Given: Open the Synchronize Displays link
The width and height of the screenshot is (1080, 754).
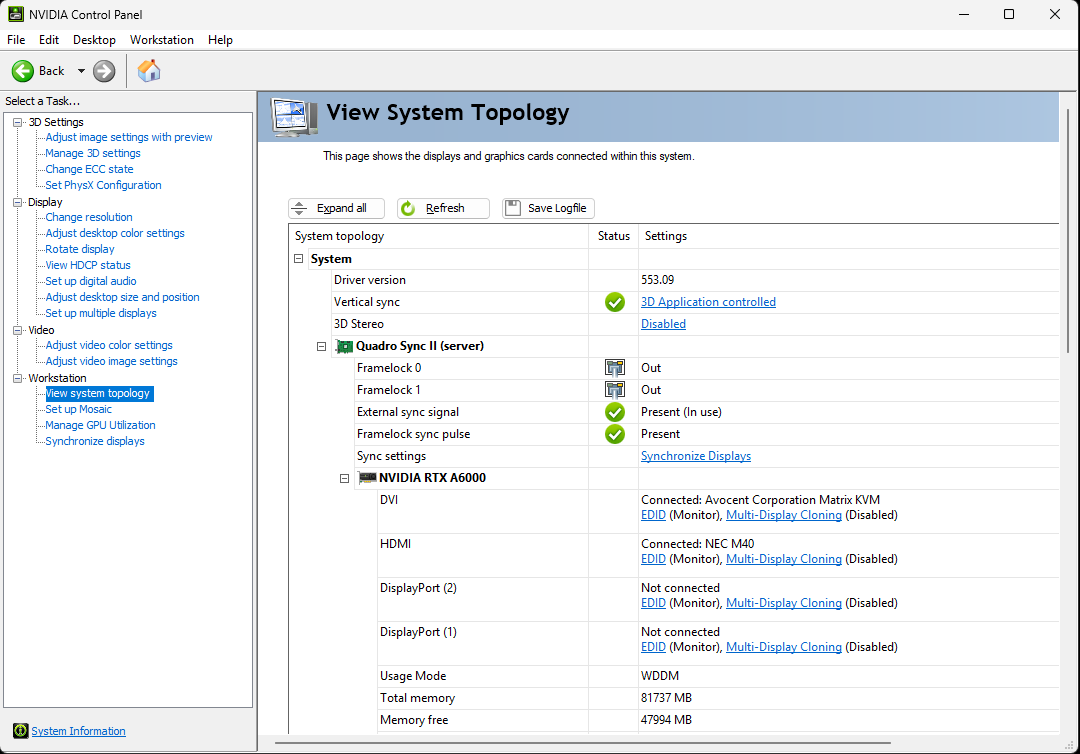Looking at the screenshot, I should click(x=696, y=456).
